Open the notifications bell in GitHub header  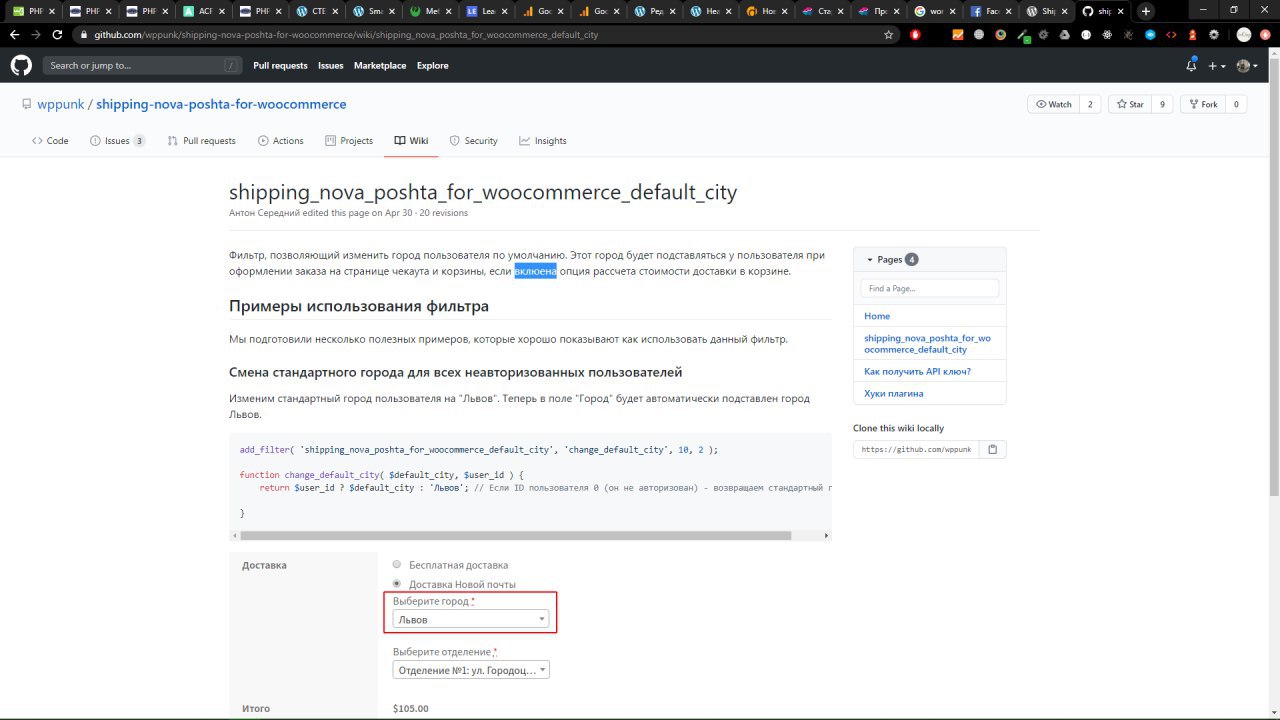point(1191,65)
